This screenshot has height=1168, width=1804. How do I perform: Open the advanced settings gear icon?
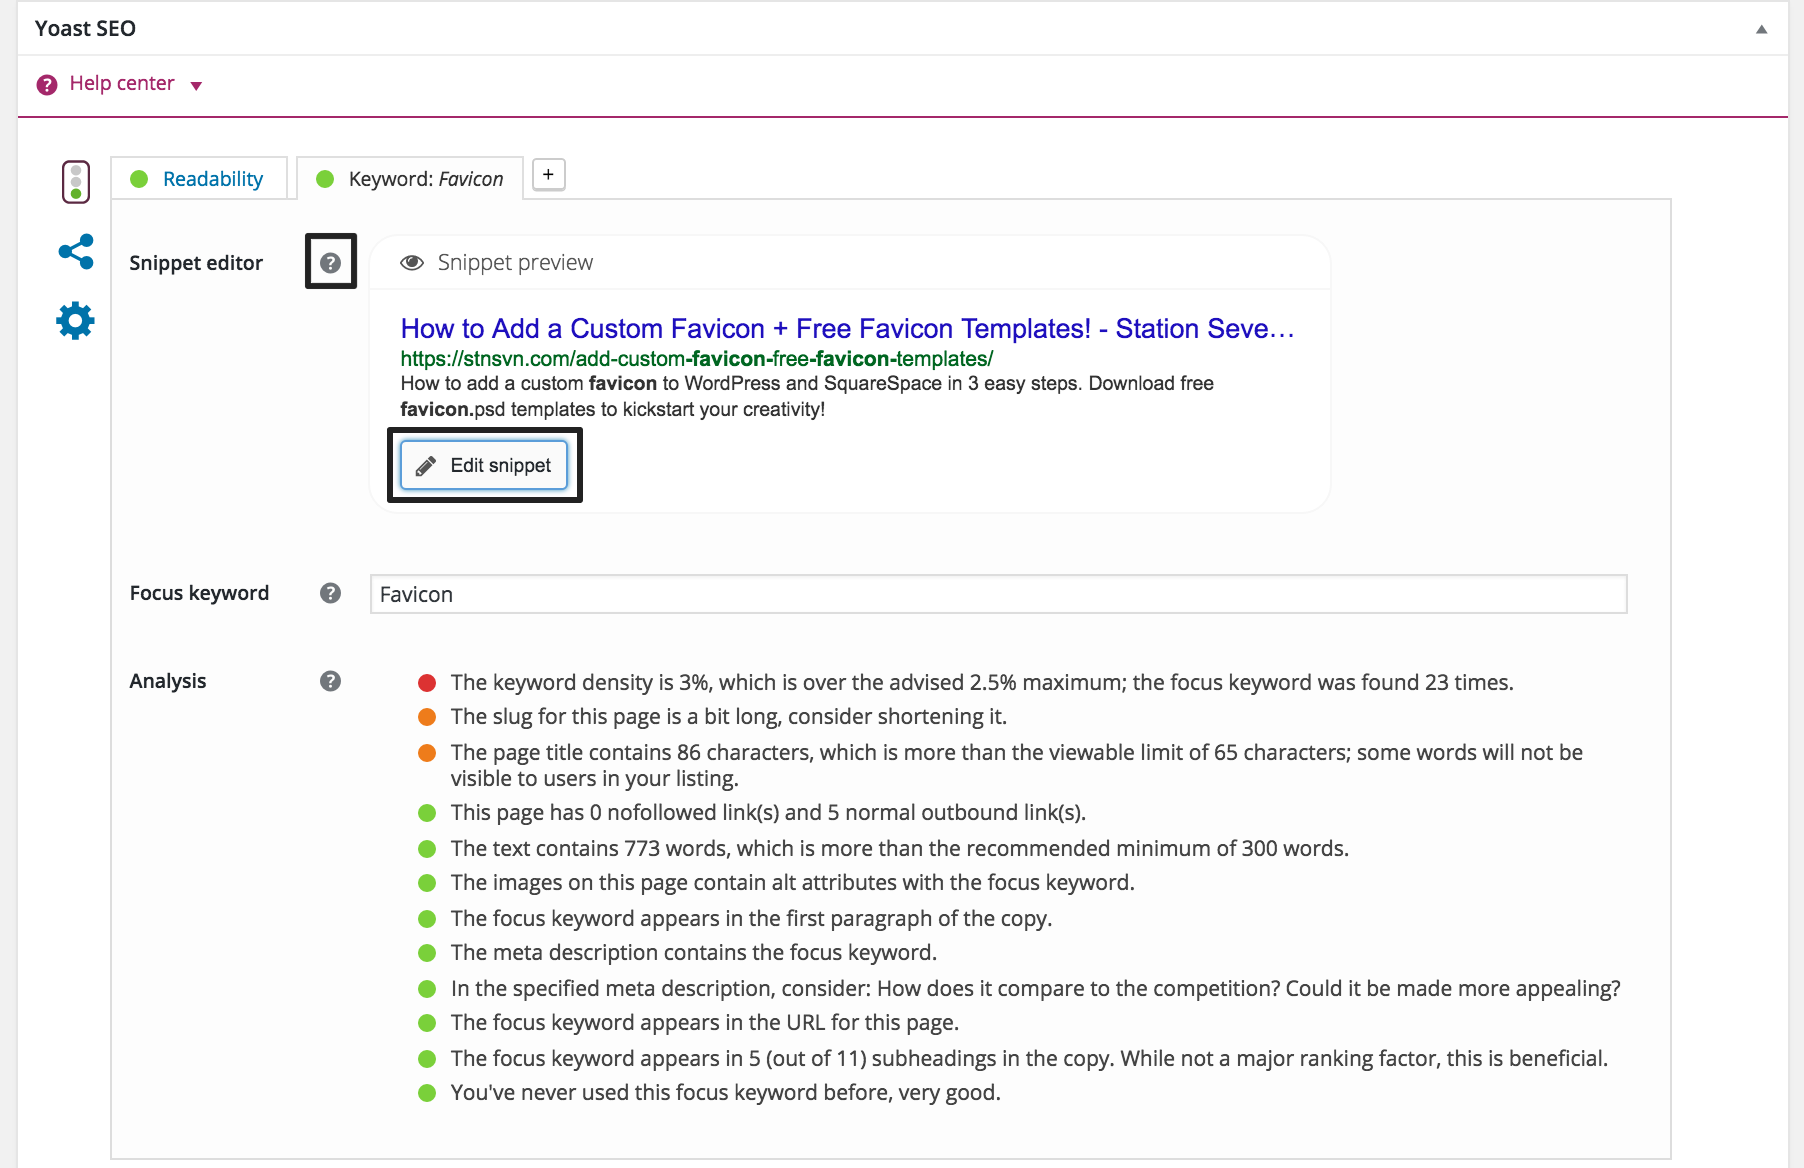point(76,321)
